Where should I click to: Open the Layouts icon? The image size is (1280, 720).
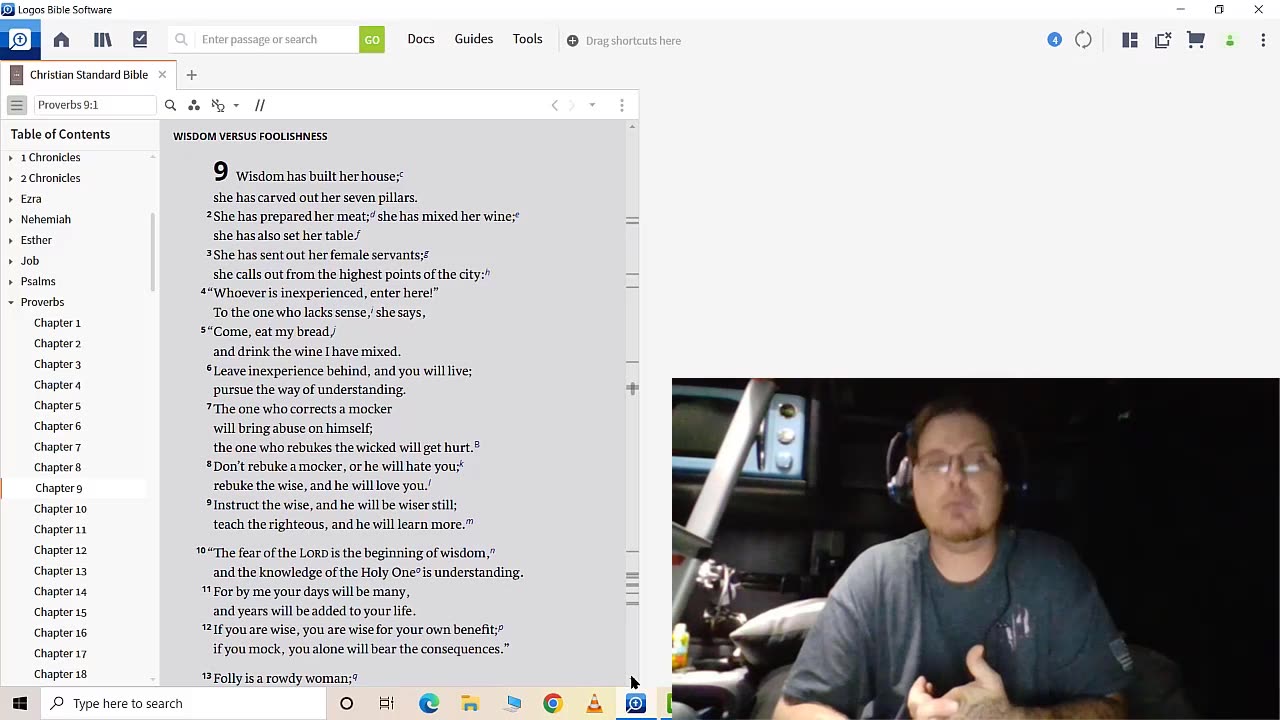(1130, 40)
